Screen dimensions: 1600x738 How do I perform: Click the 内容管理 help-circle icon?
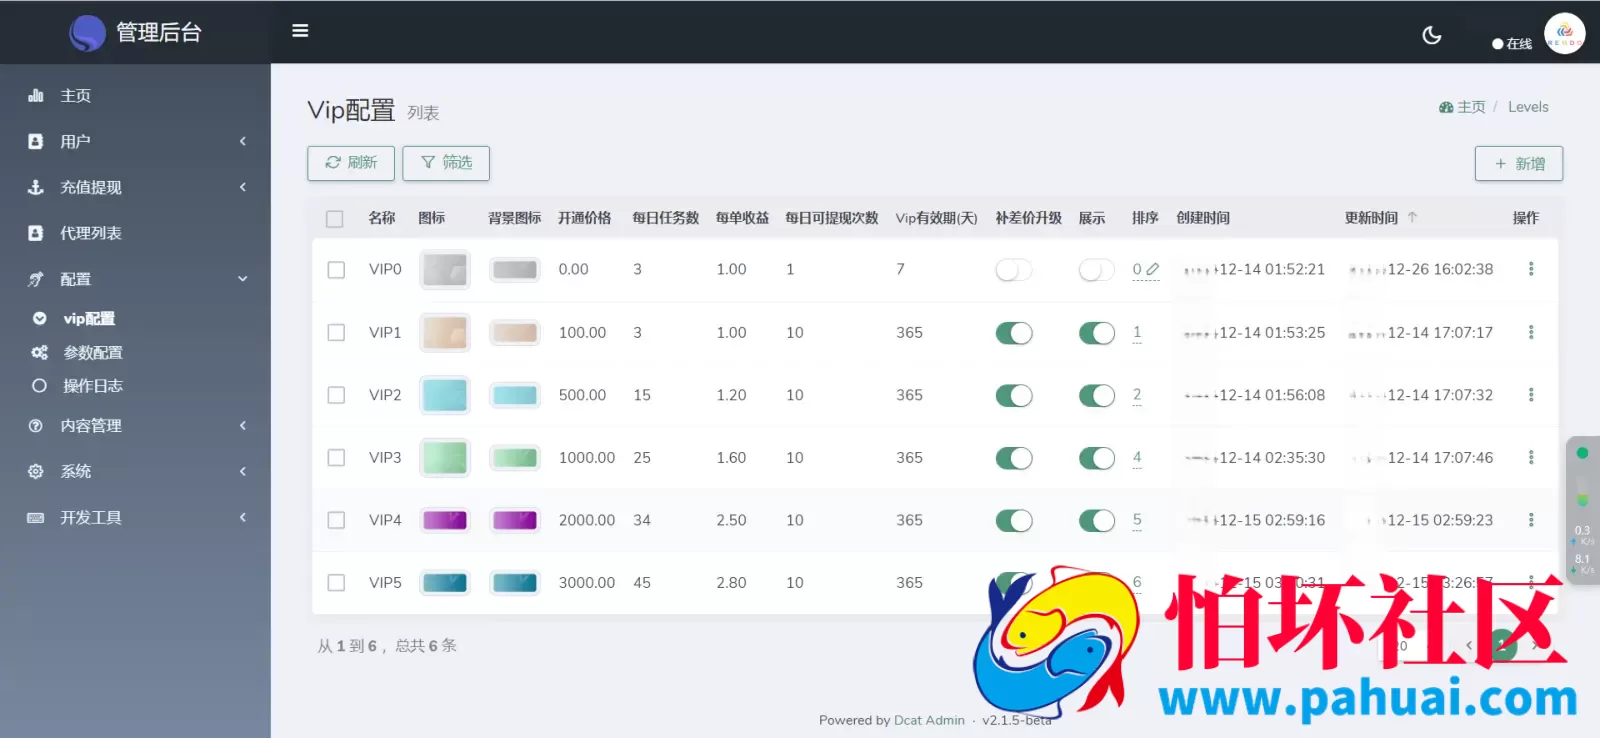(x=36, y=425)
